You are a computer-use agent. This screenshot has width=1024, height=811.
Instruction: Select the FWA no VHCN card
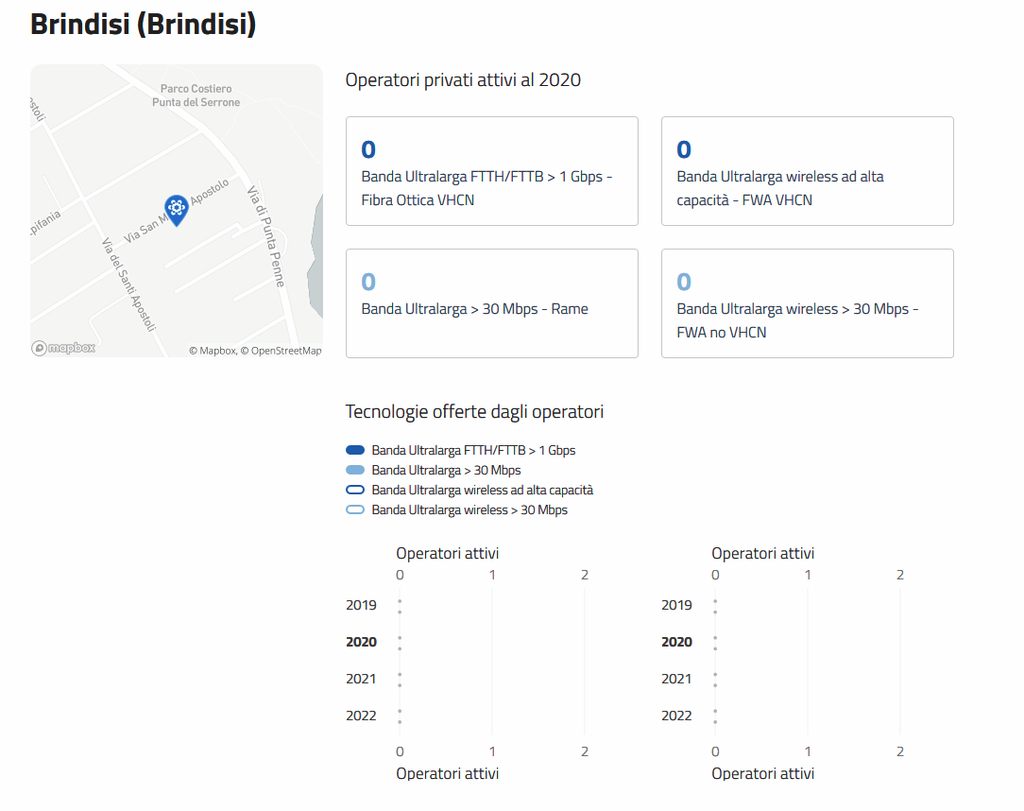pyautogui.click(x=807, y=303)
